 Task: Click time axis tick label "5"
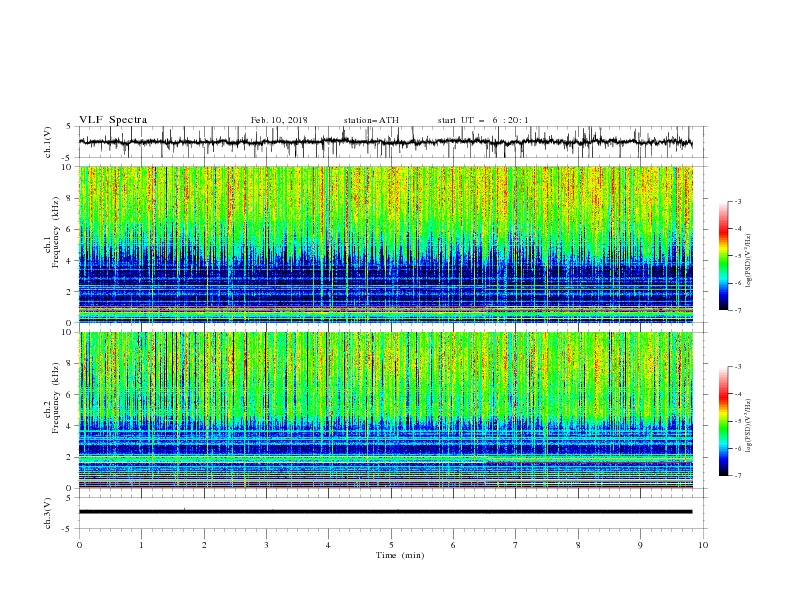click(391, 545)
